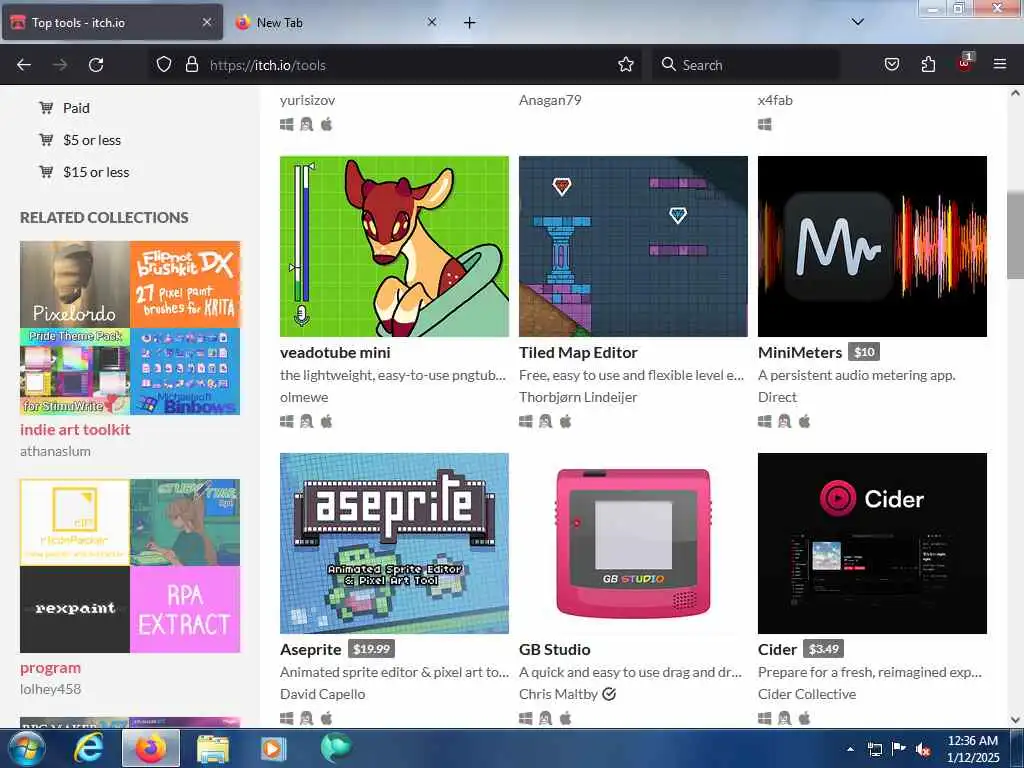Viewport: 1024px width, 768px height.
Task: Click Tiled Map Editor thumbnail image
Action: tap(633, 246)
